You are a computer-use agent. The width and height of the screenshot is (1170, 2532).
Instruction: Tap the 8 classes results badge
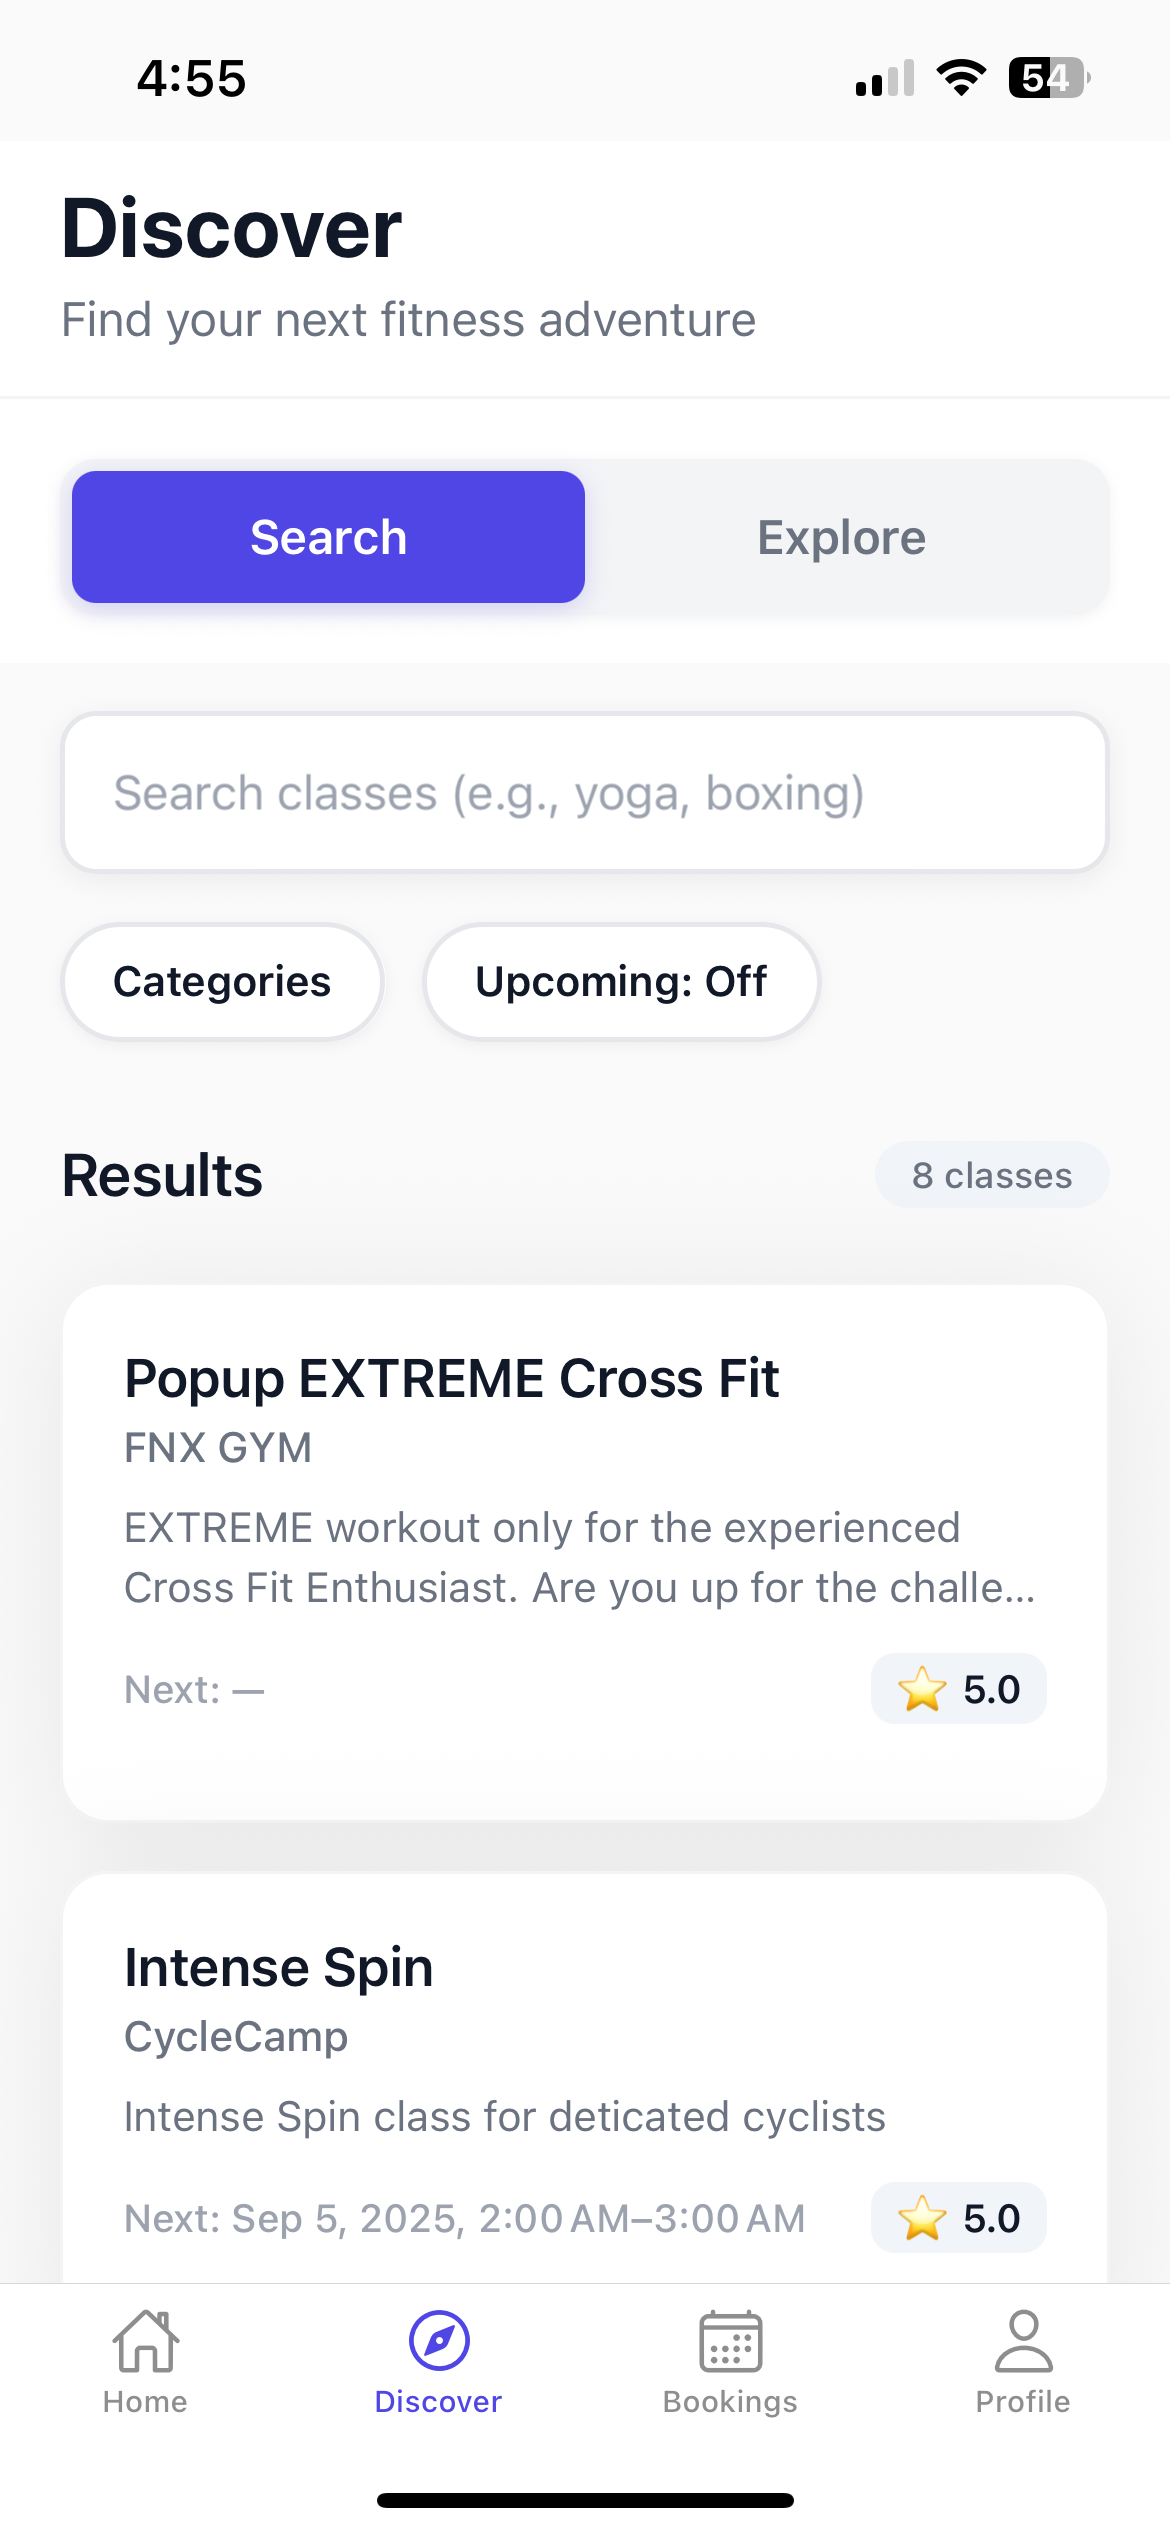click(991, 1175)
